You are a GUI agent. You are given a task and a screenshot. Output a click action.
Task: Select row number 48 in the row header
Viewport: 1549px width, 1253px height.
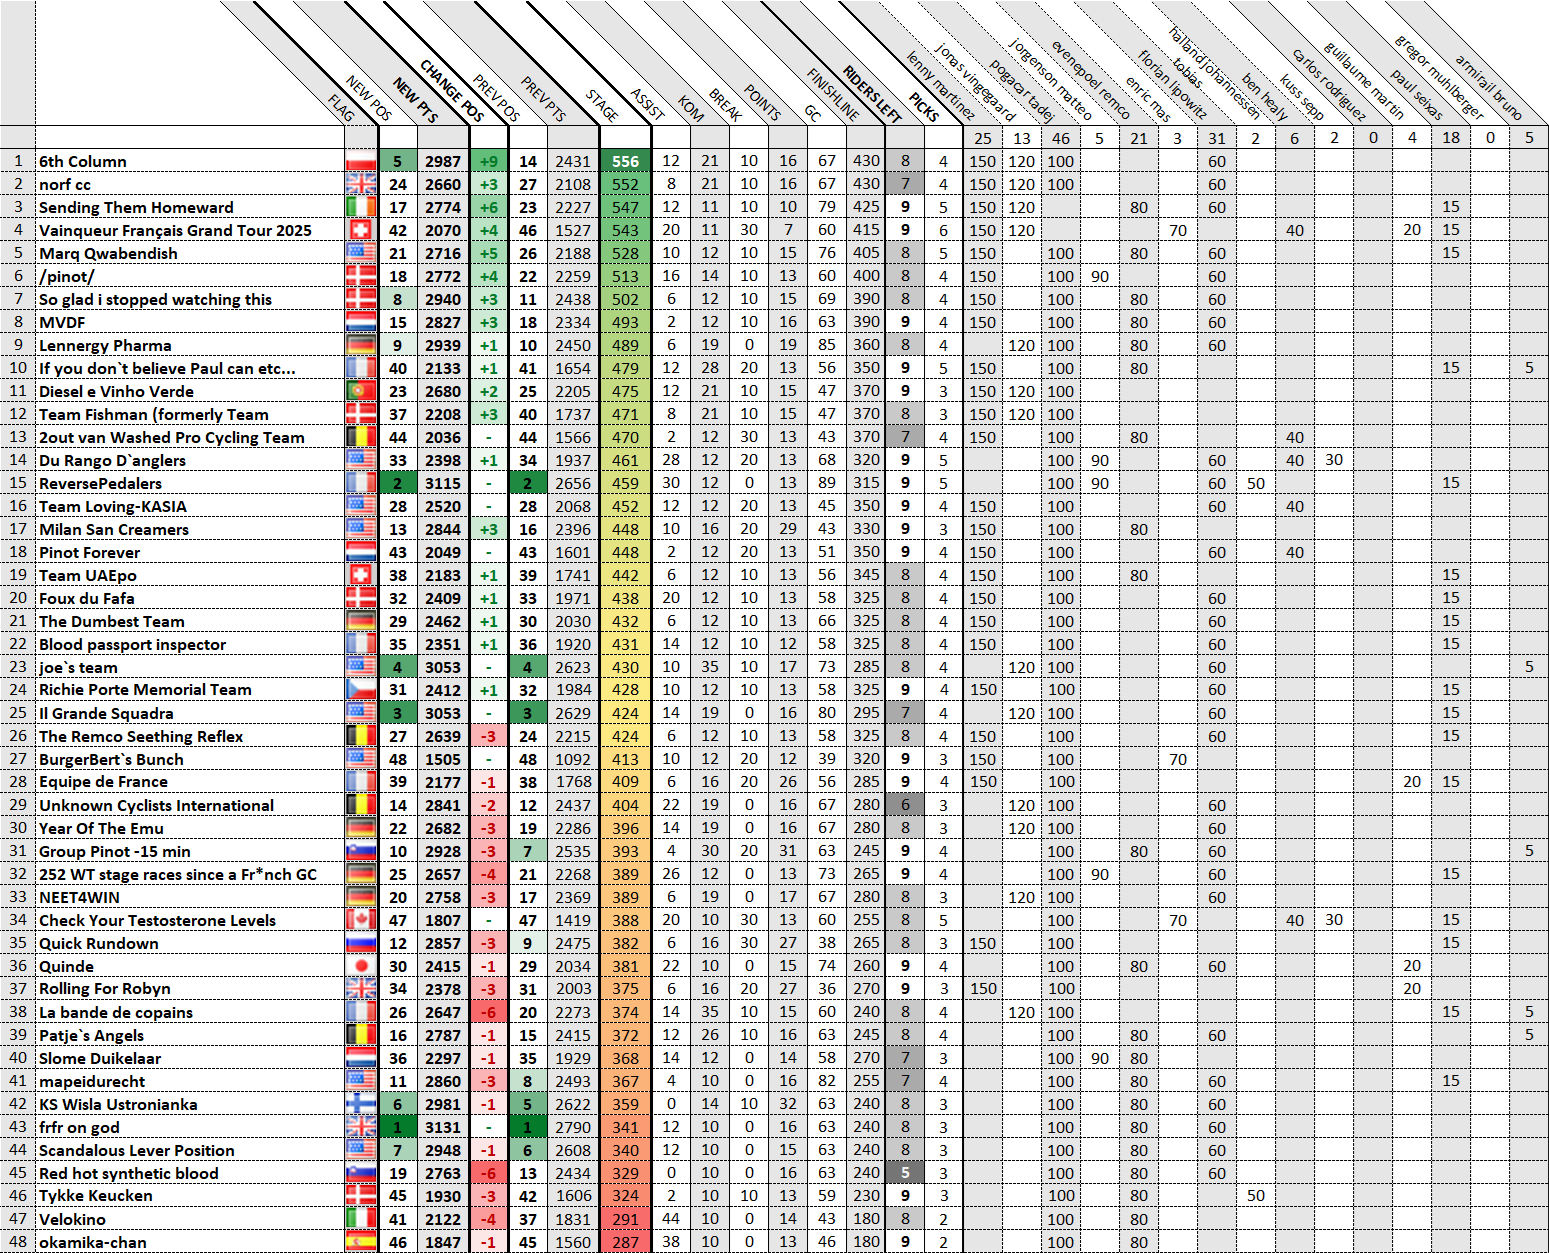(18, 1242)
